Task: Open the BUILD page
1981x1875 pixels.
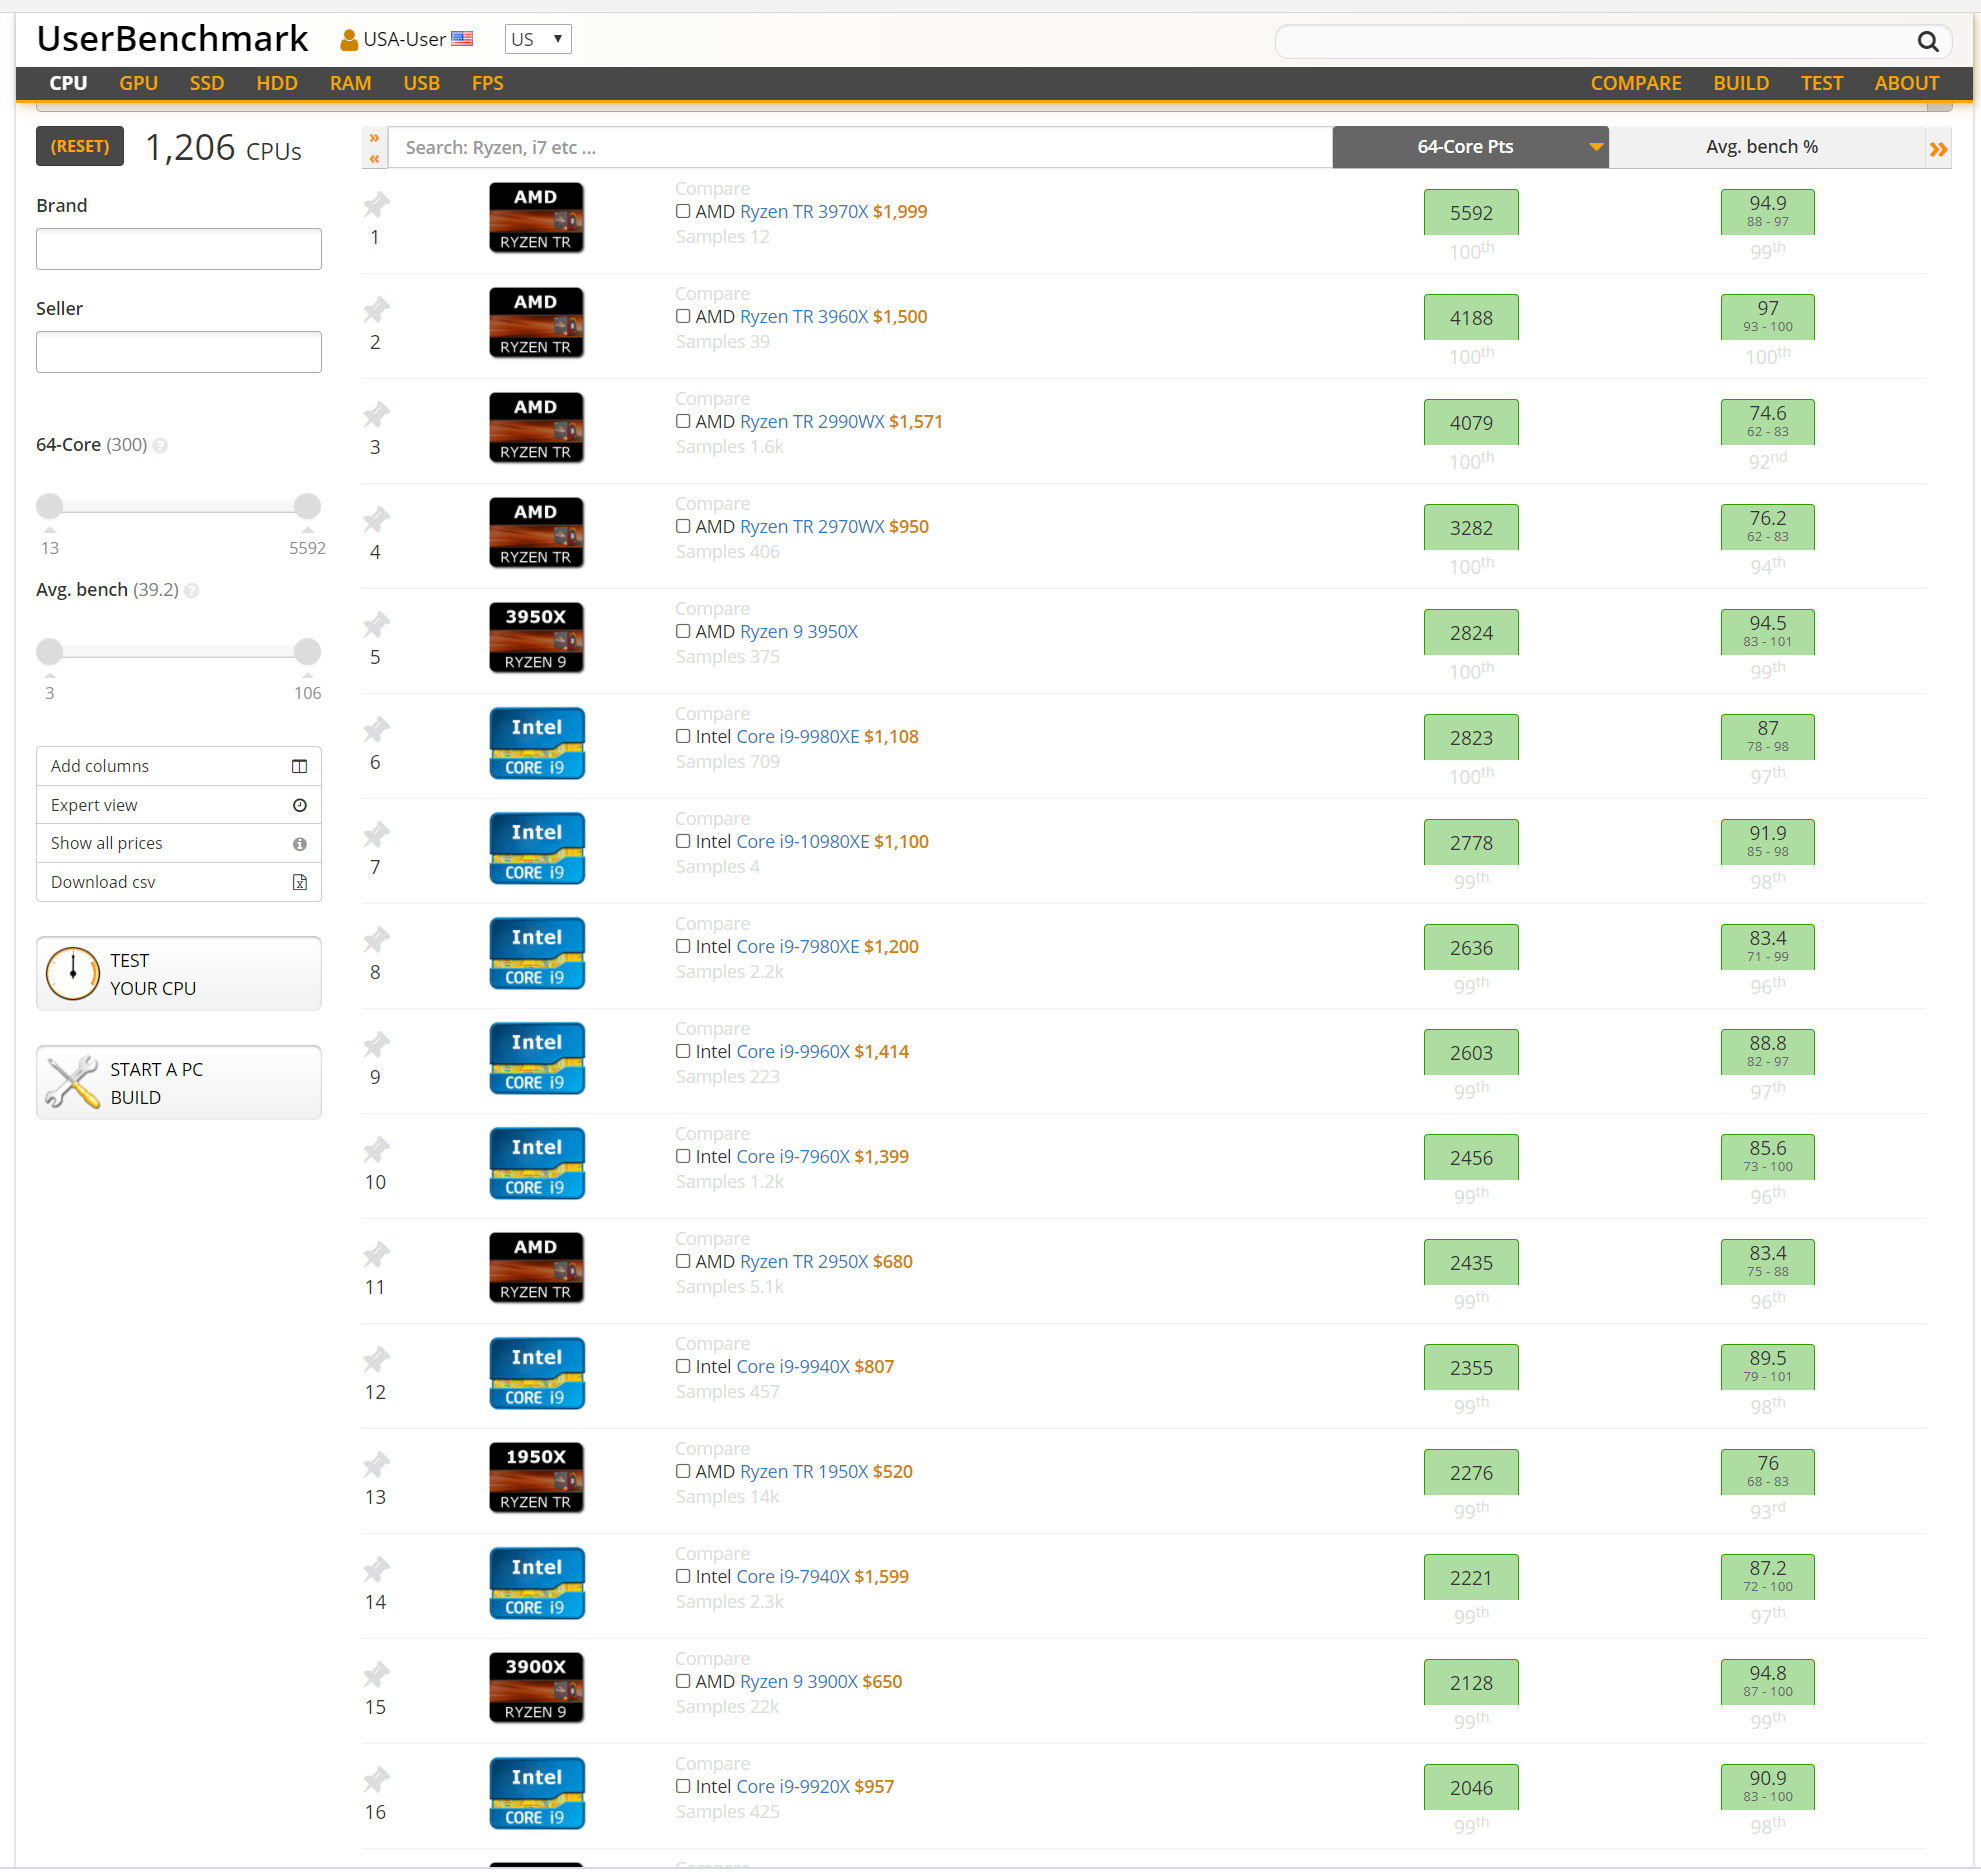Action: (1741, 83)
